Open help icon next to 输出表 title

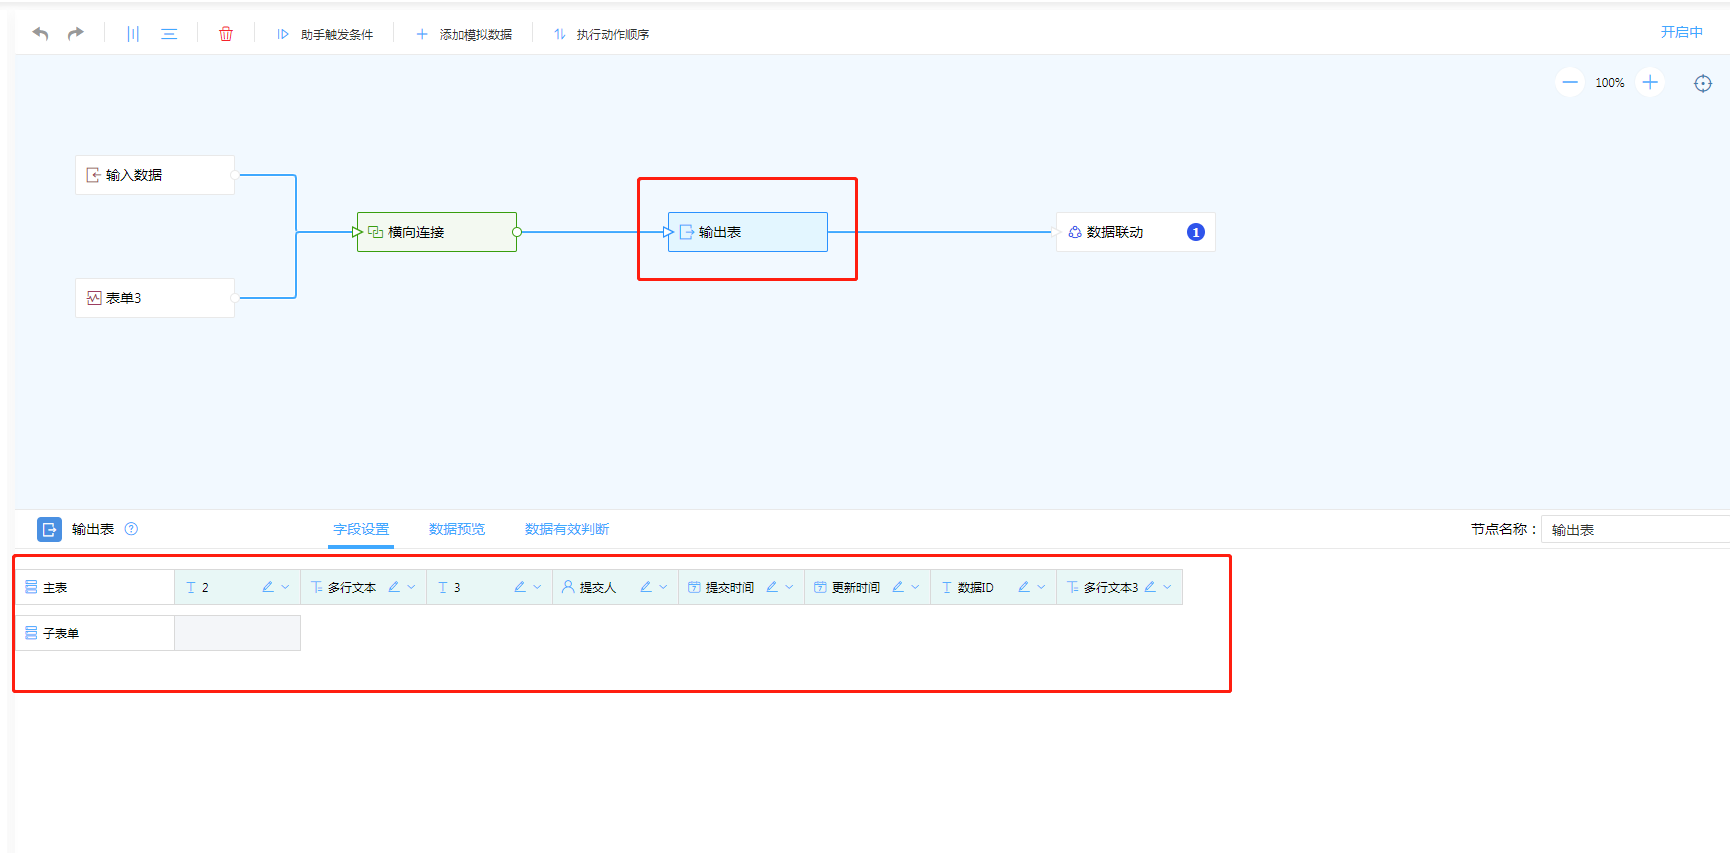point(131,529)
